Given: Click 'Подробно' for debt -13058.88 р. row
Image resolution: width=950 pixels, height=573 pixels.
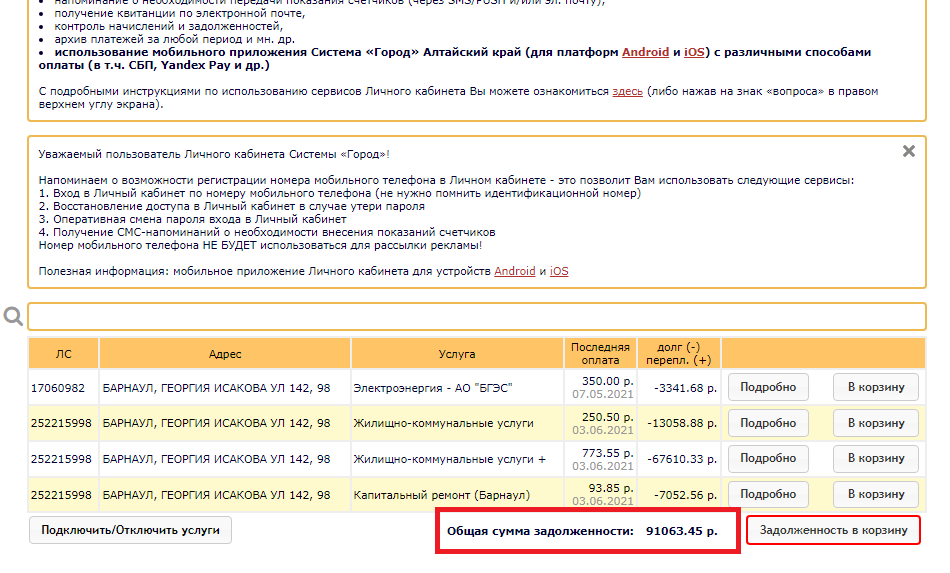Looking at the screenshot, I should (x=768, y=423).
